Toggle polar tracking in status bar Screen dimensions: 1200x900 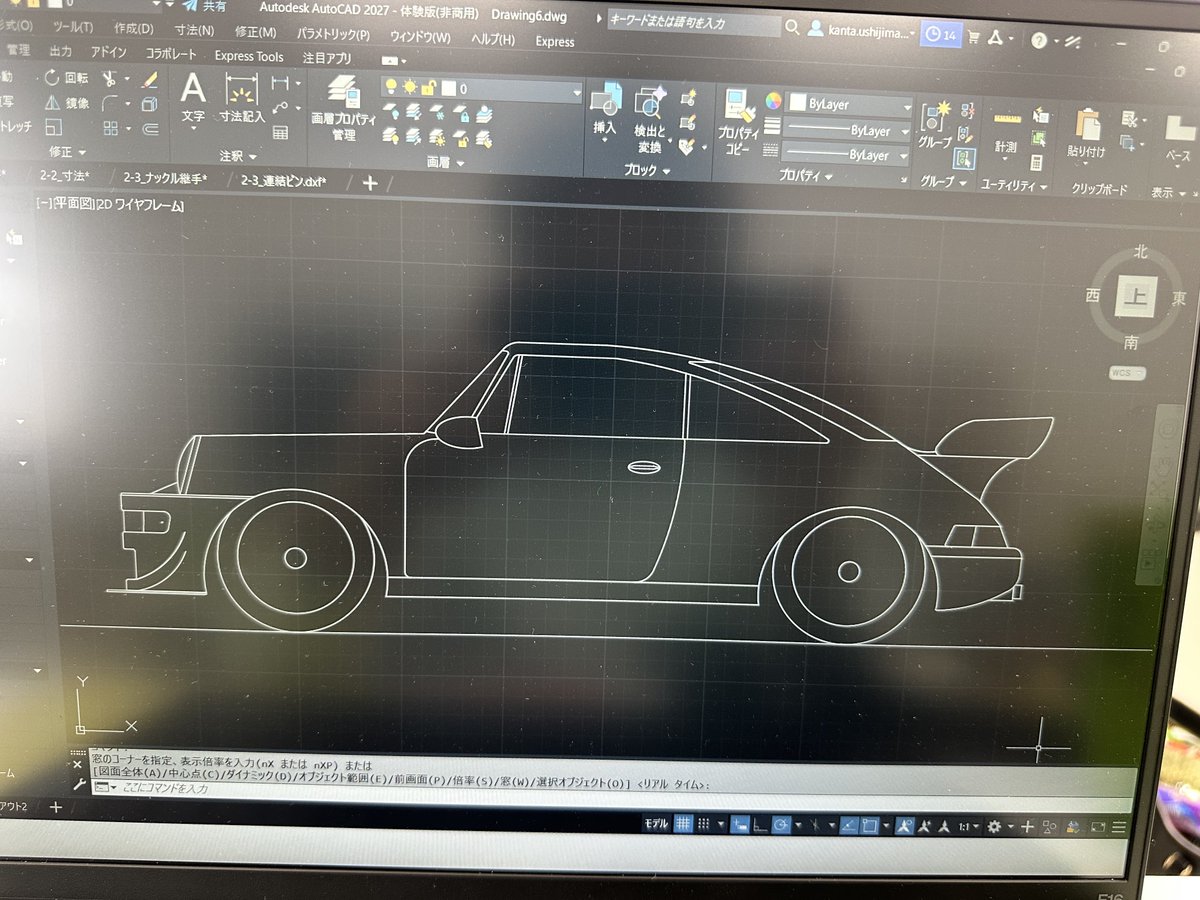click(782, 825)
